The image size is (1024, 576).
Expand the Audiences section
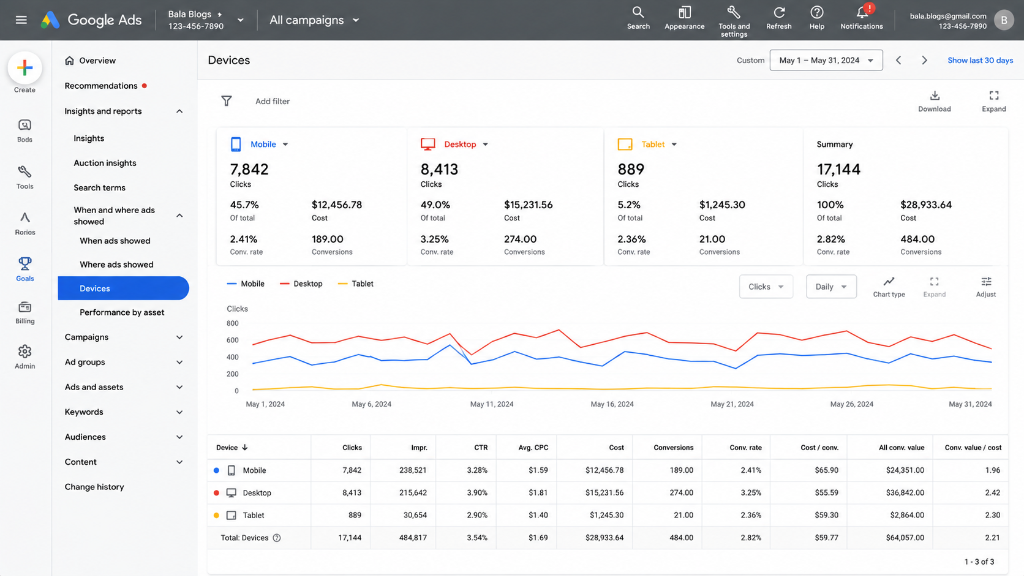[x=180, y=437]
